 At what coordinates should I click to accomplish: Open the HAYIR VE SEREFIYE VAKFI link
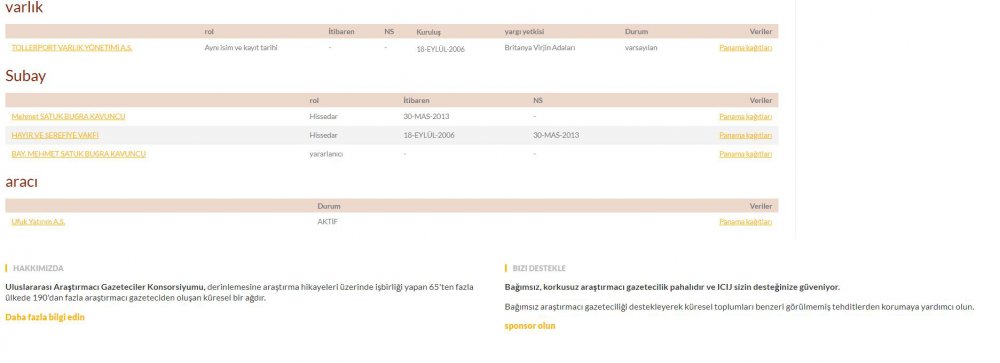pyautogui.click(x=55, y=135)
